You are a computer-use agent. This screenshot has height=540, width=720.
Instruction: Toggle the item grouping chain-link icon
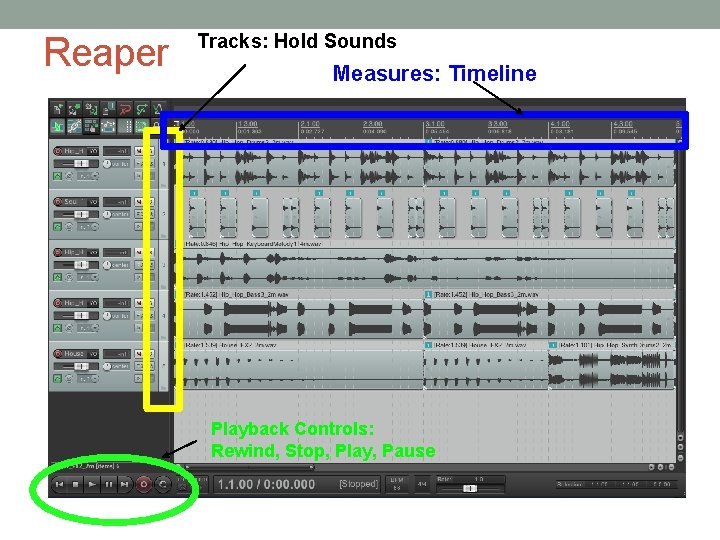(74, 126)
